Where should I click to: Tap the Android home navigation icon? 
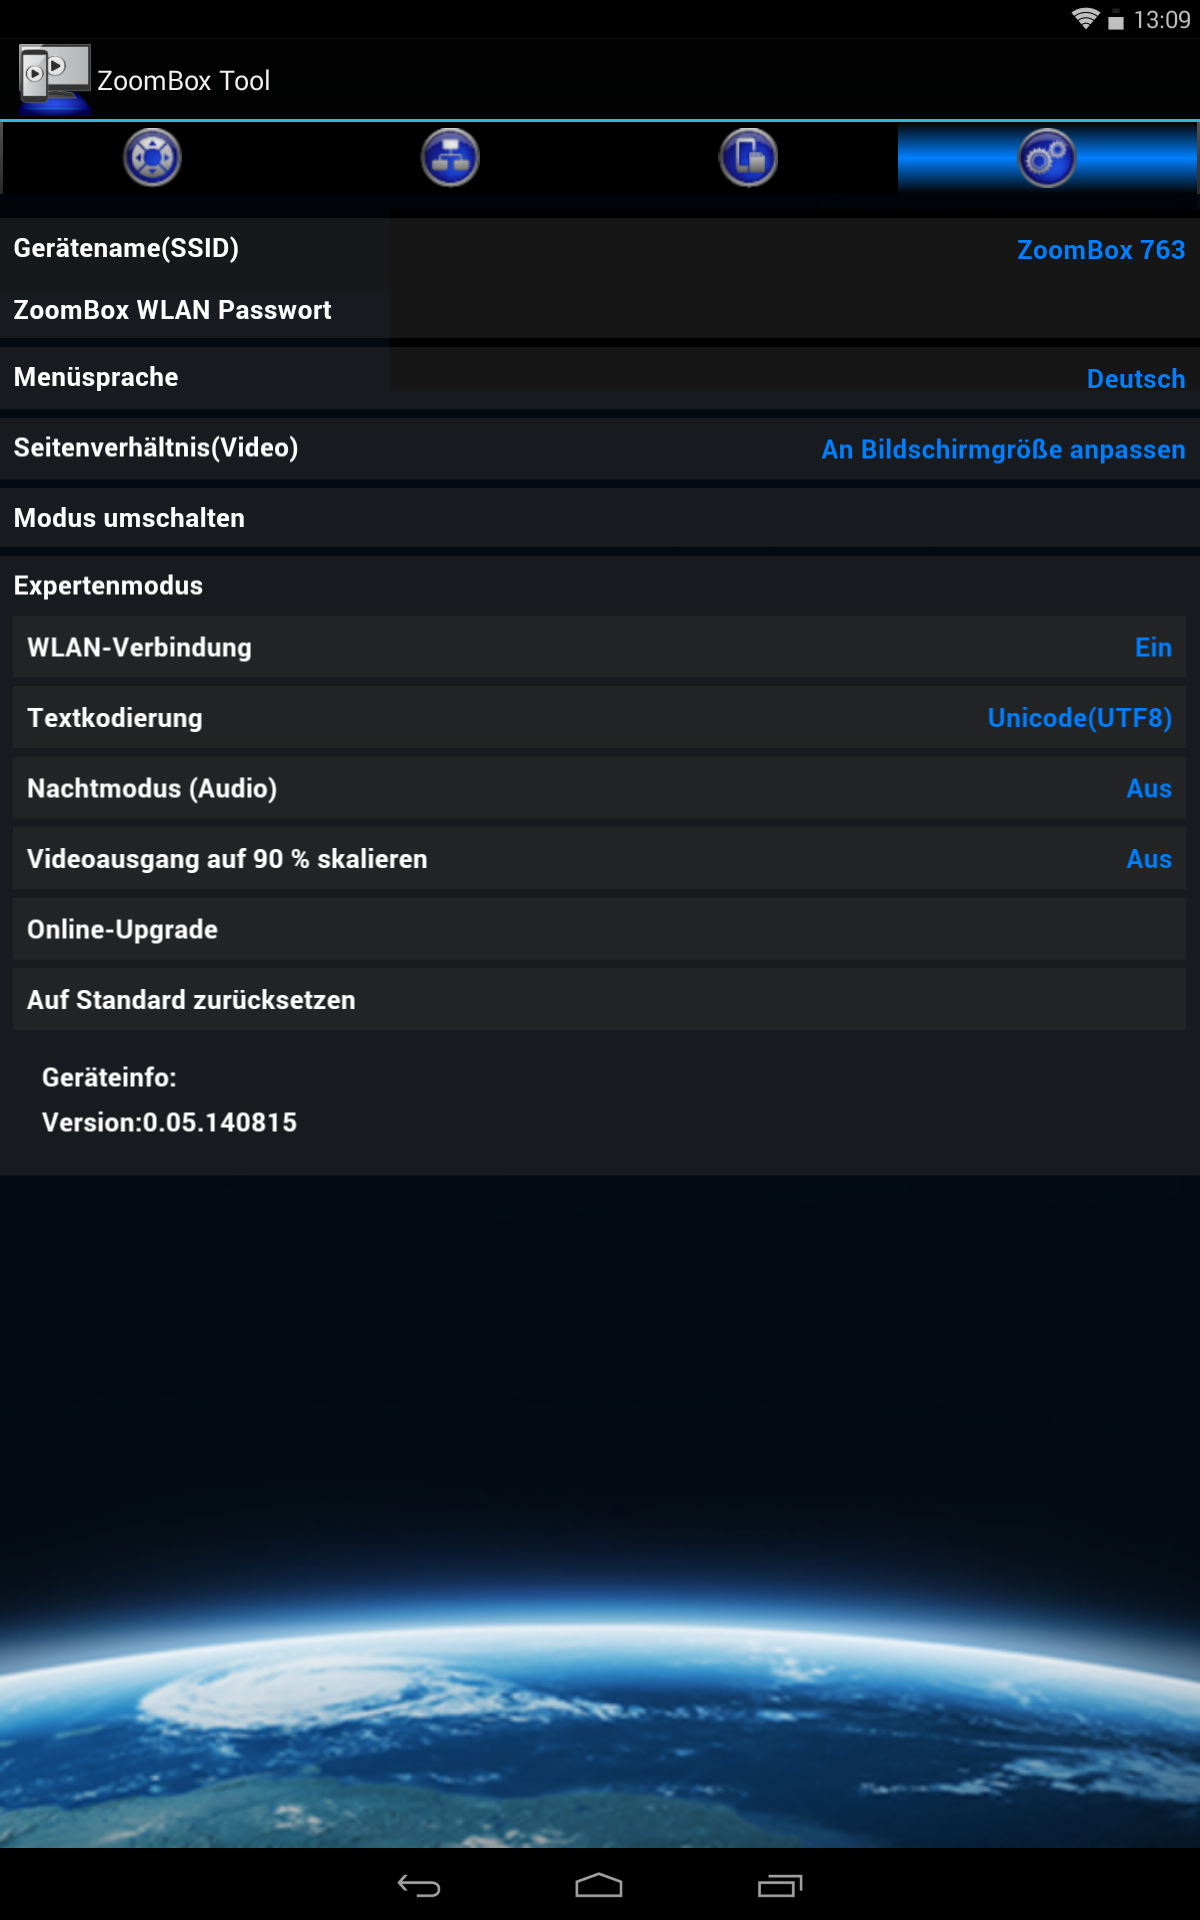(599, 1885)
